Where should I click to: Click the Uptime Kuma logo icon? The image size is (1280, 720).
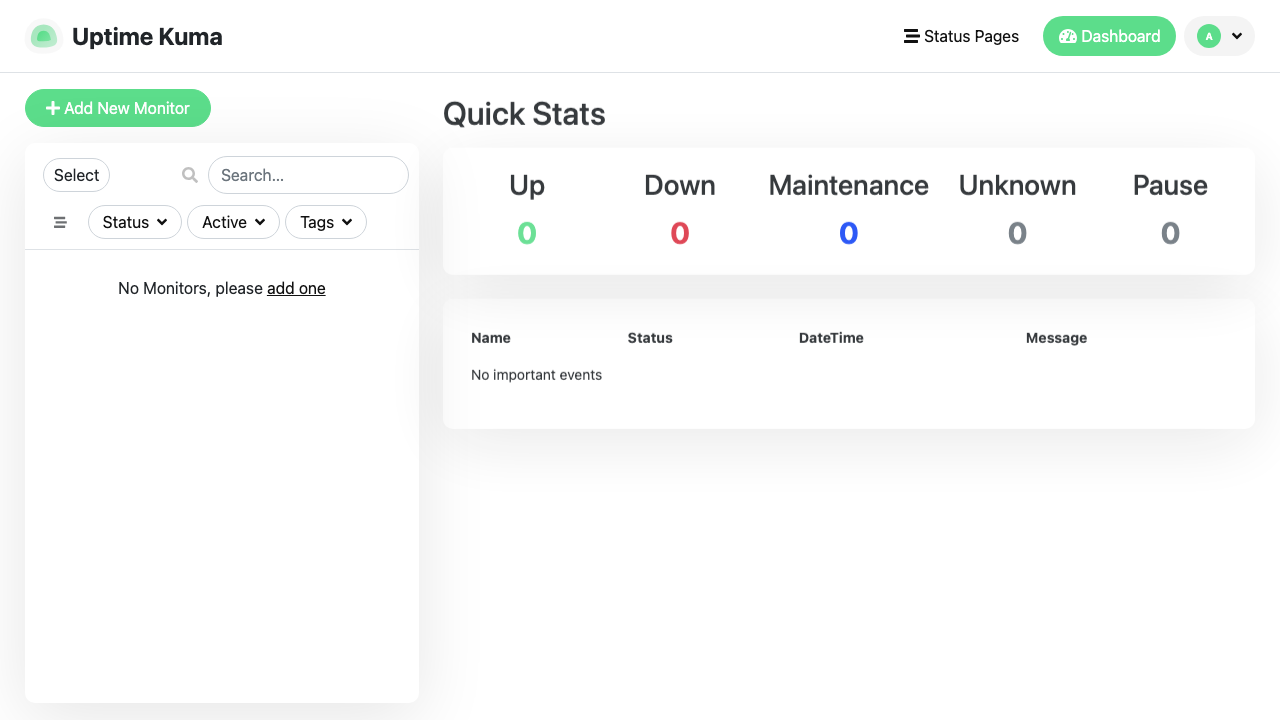[43, 37]
